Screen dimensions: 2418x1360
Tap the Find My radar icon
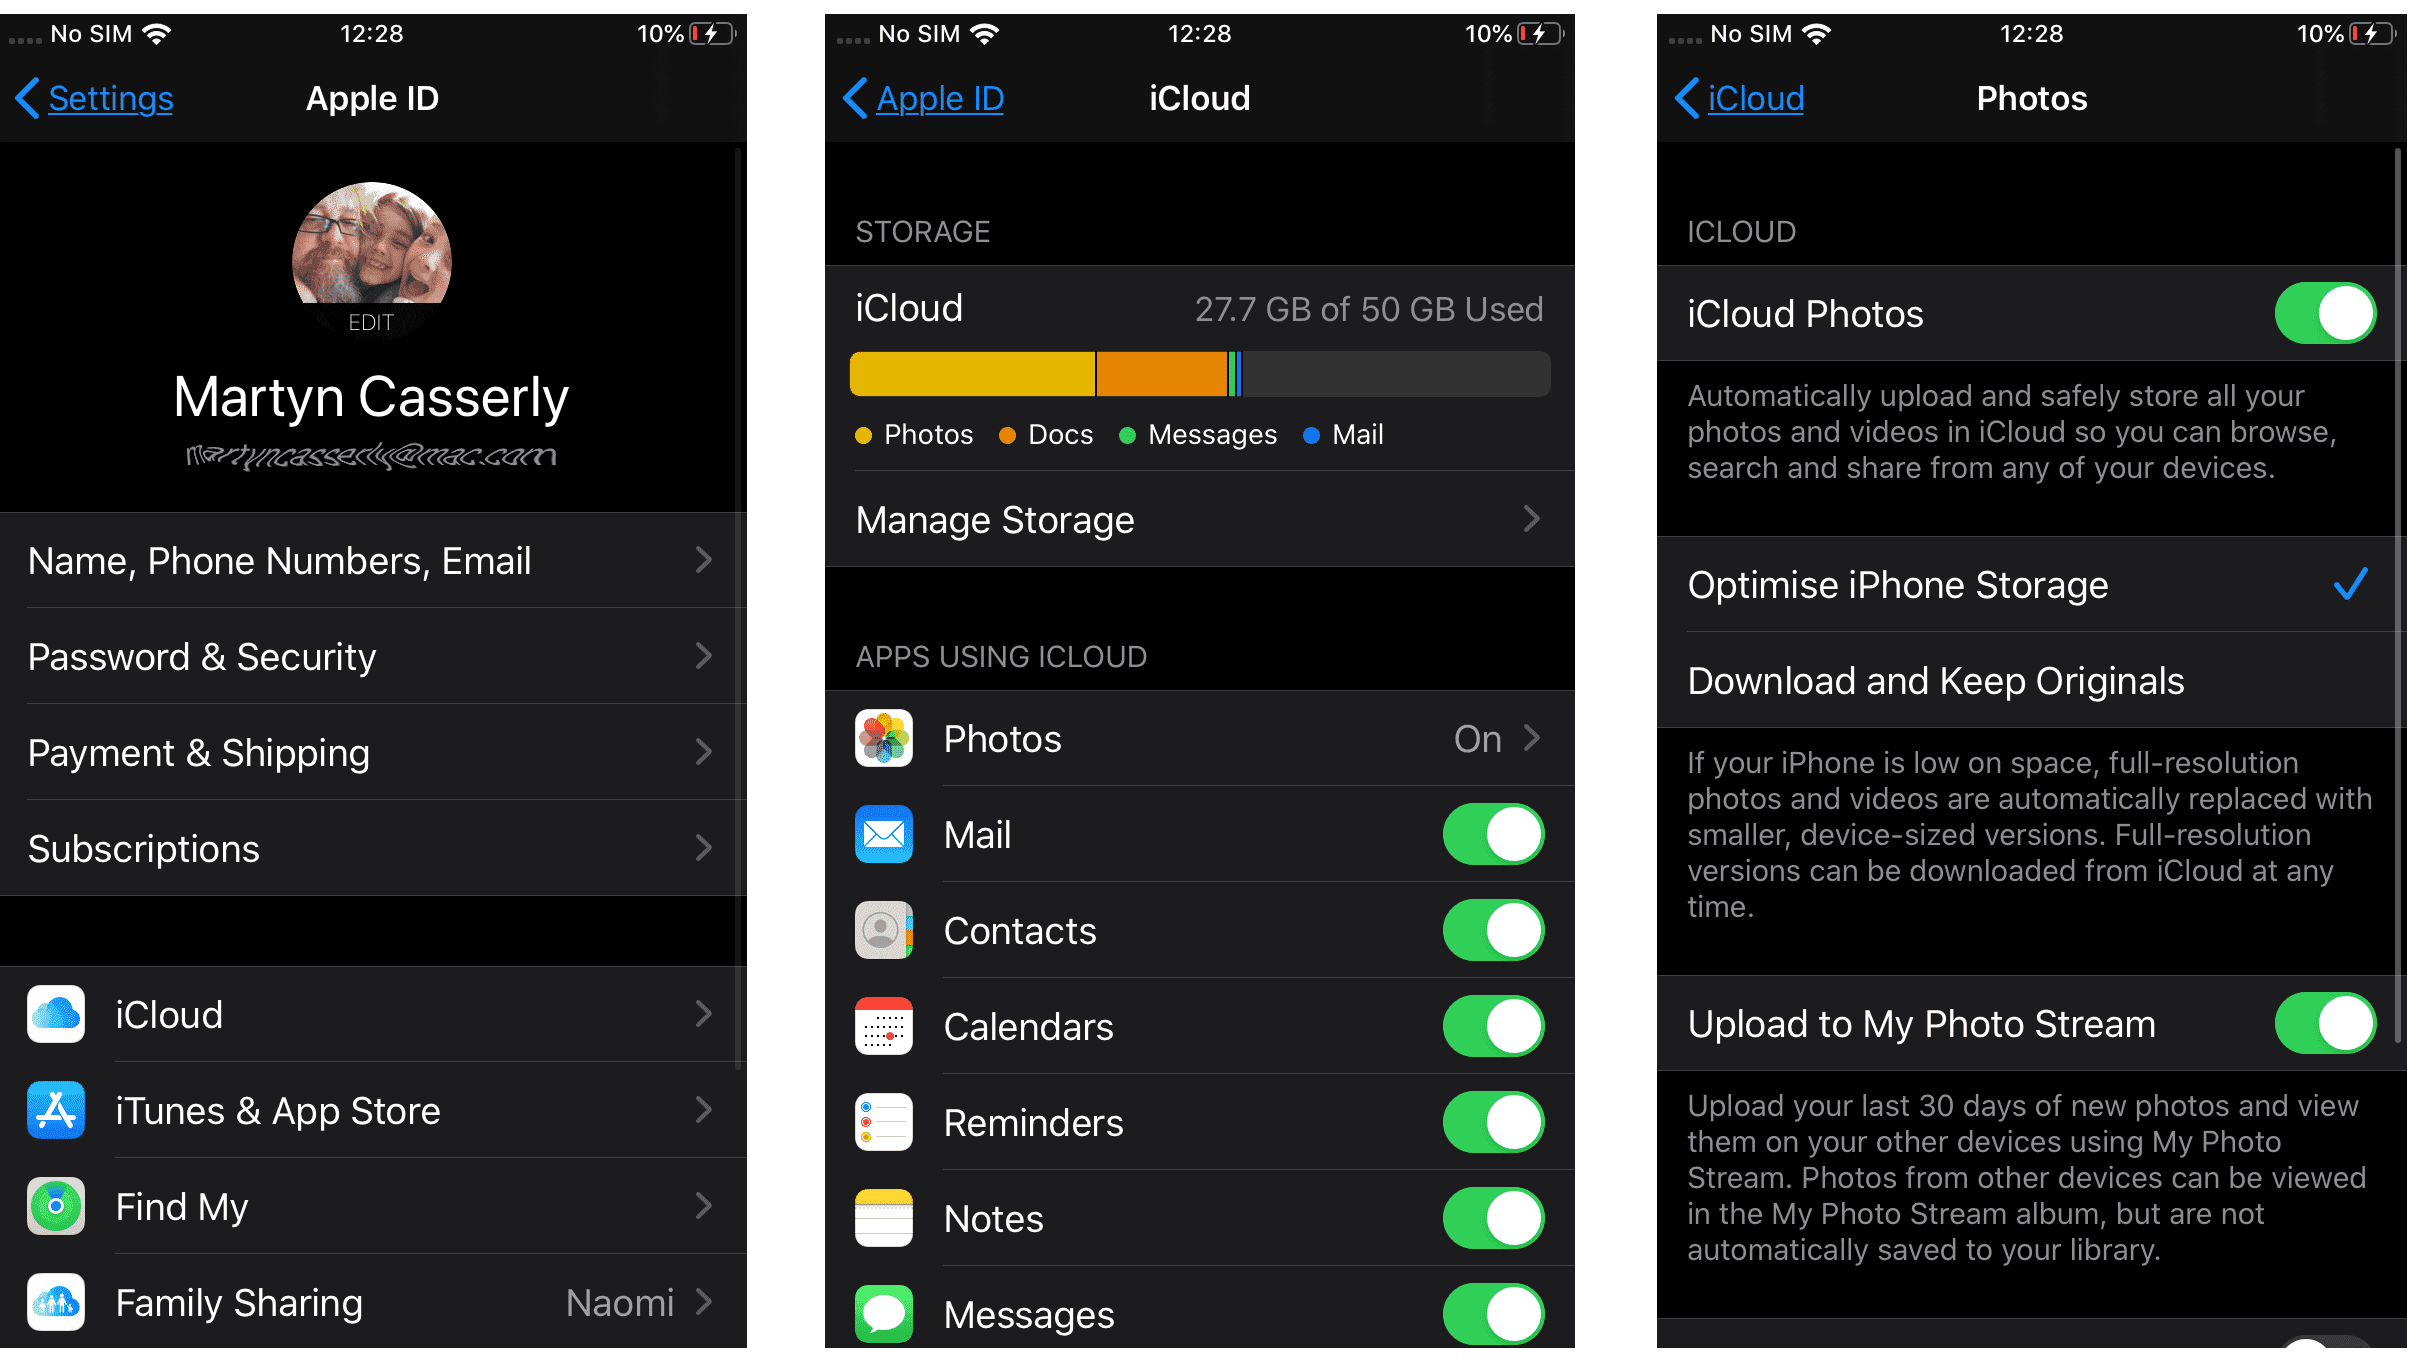56,1206
